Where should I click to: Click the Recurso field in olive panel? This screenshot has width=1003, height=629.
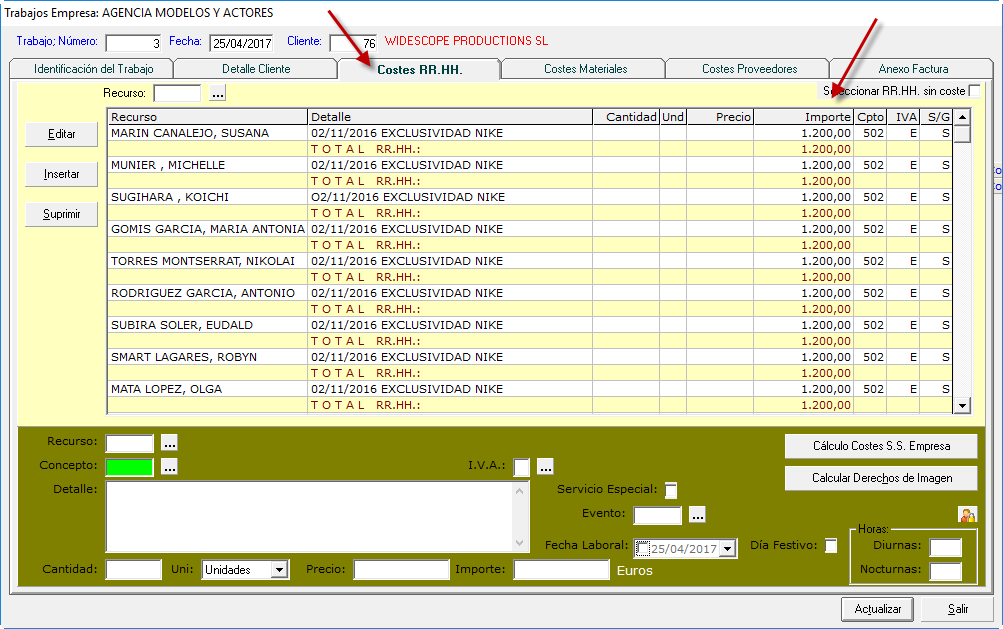coord(129,443)
